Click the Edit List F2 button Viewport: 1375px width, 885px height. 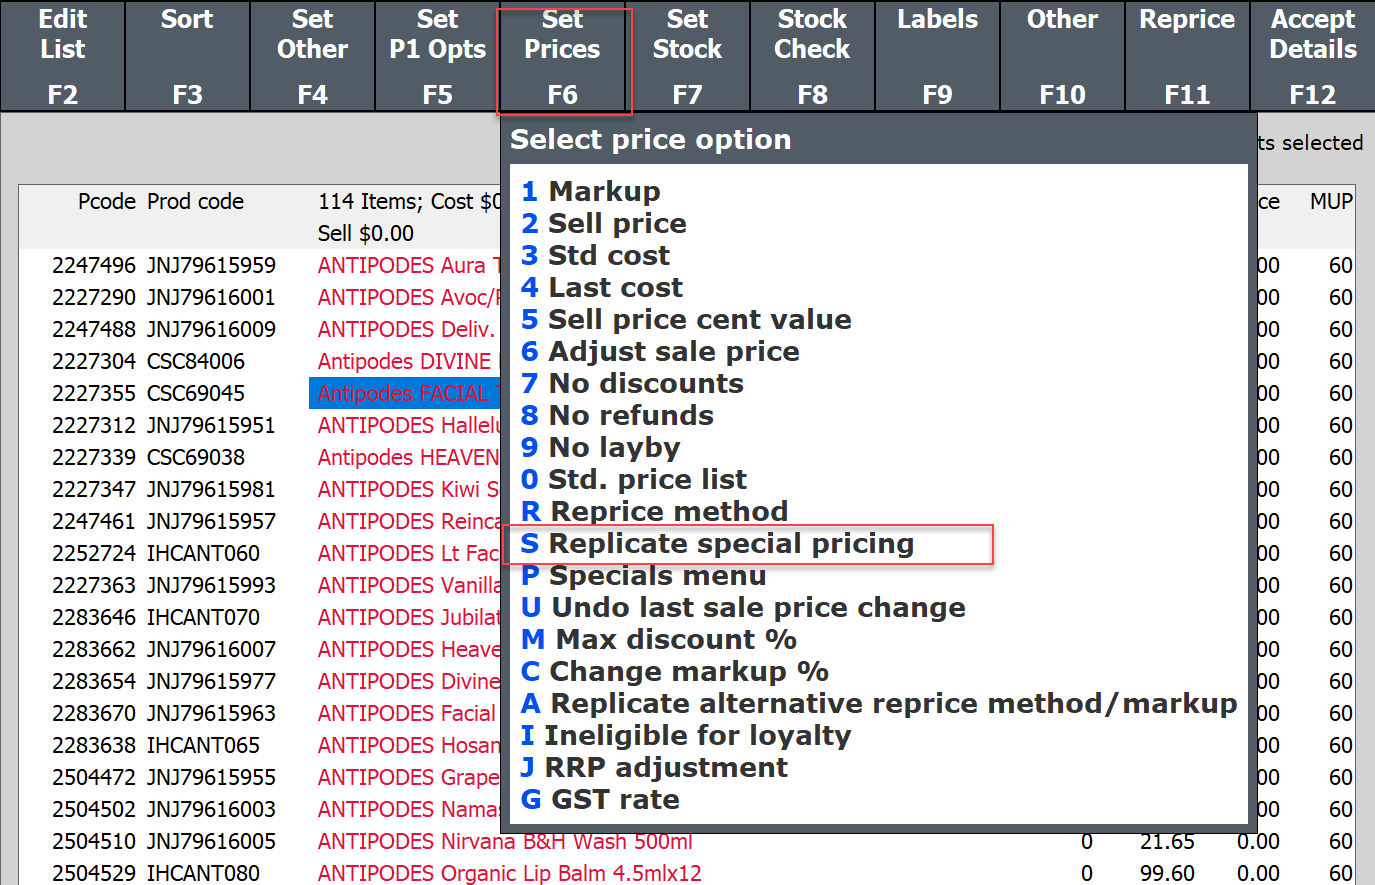point(62,55)
